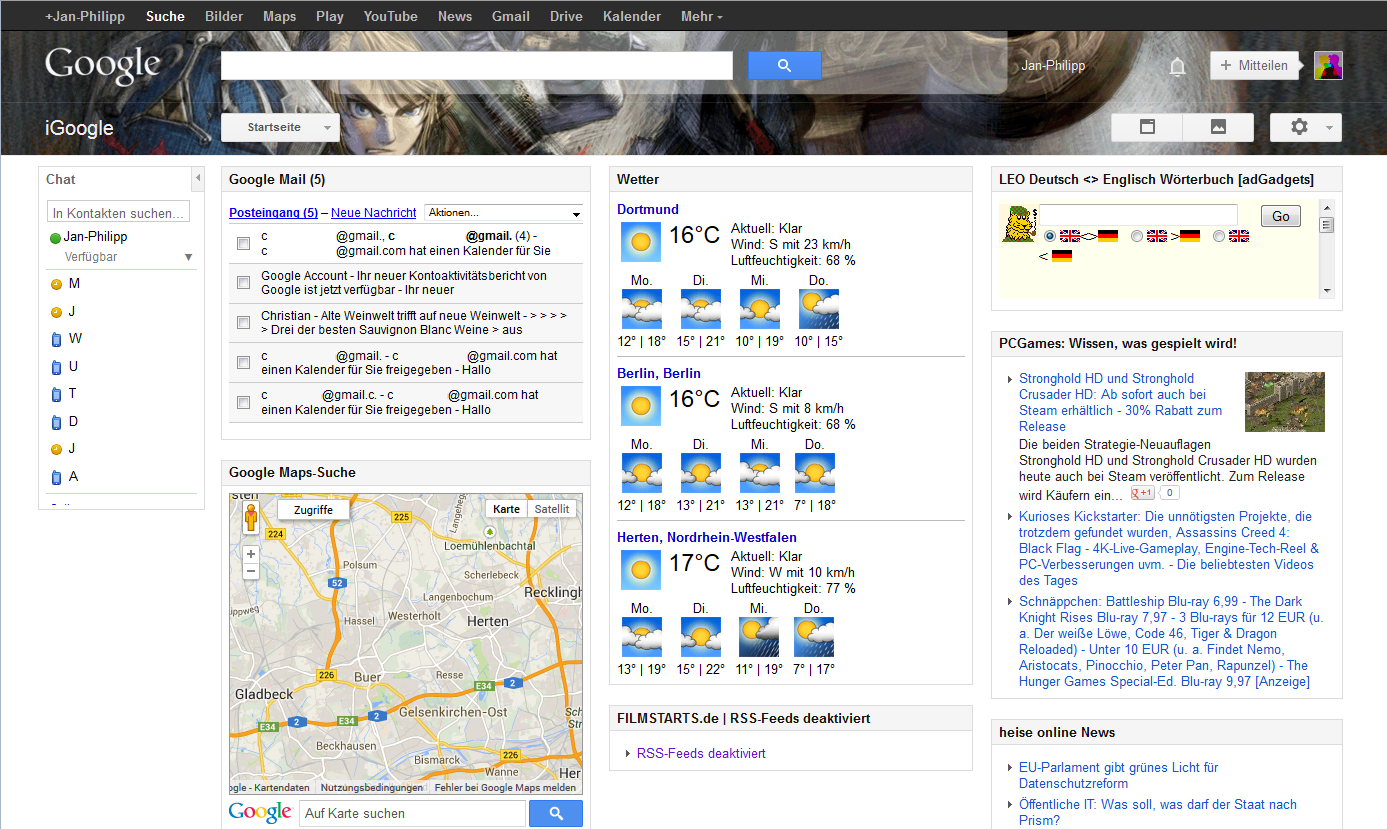The width and height of the screenshot is (1387, 829).
Task: Tick the checkbox for Christian's Weinwelt email
Action: pyautogui.click(x=243, y=323)
